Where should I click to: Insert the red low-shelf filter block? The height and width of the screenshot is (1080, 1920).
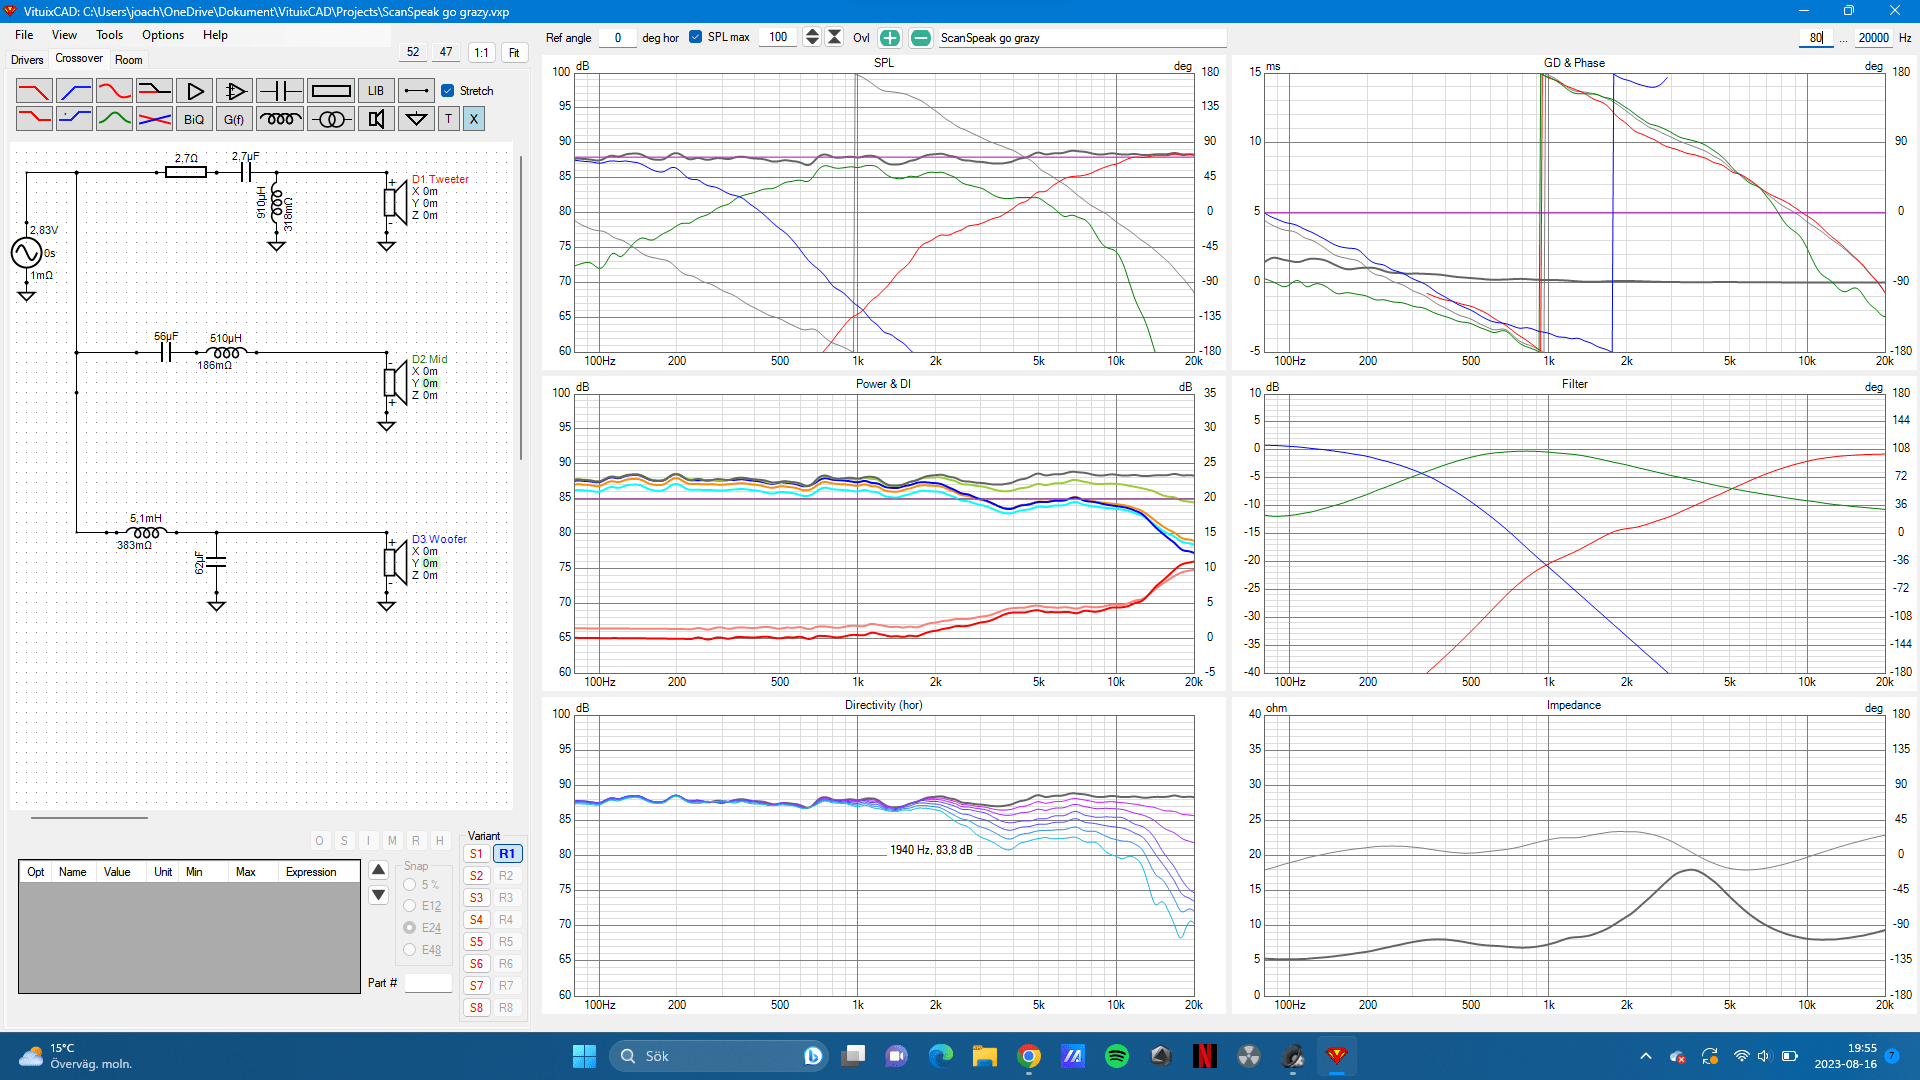pos(34,119)
